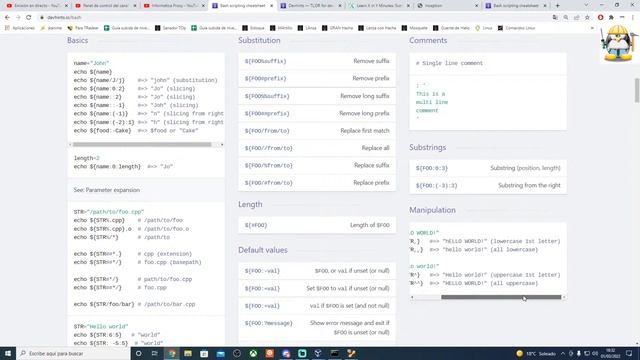Open the Para Tfadear bookmark
Viewport: 640px width, 360px height.
[83, 28]
